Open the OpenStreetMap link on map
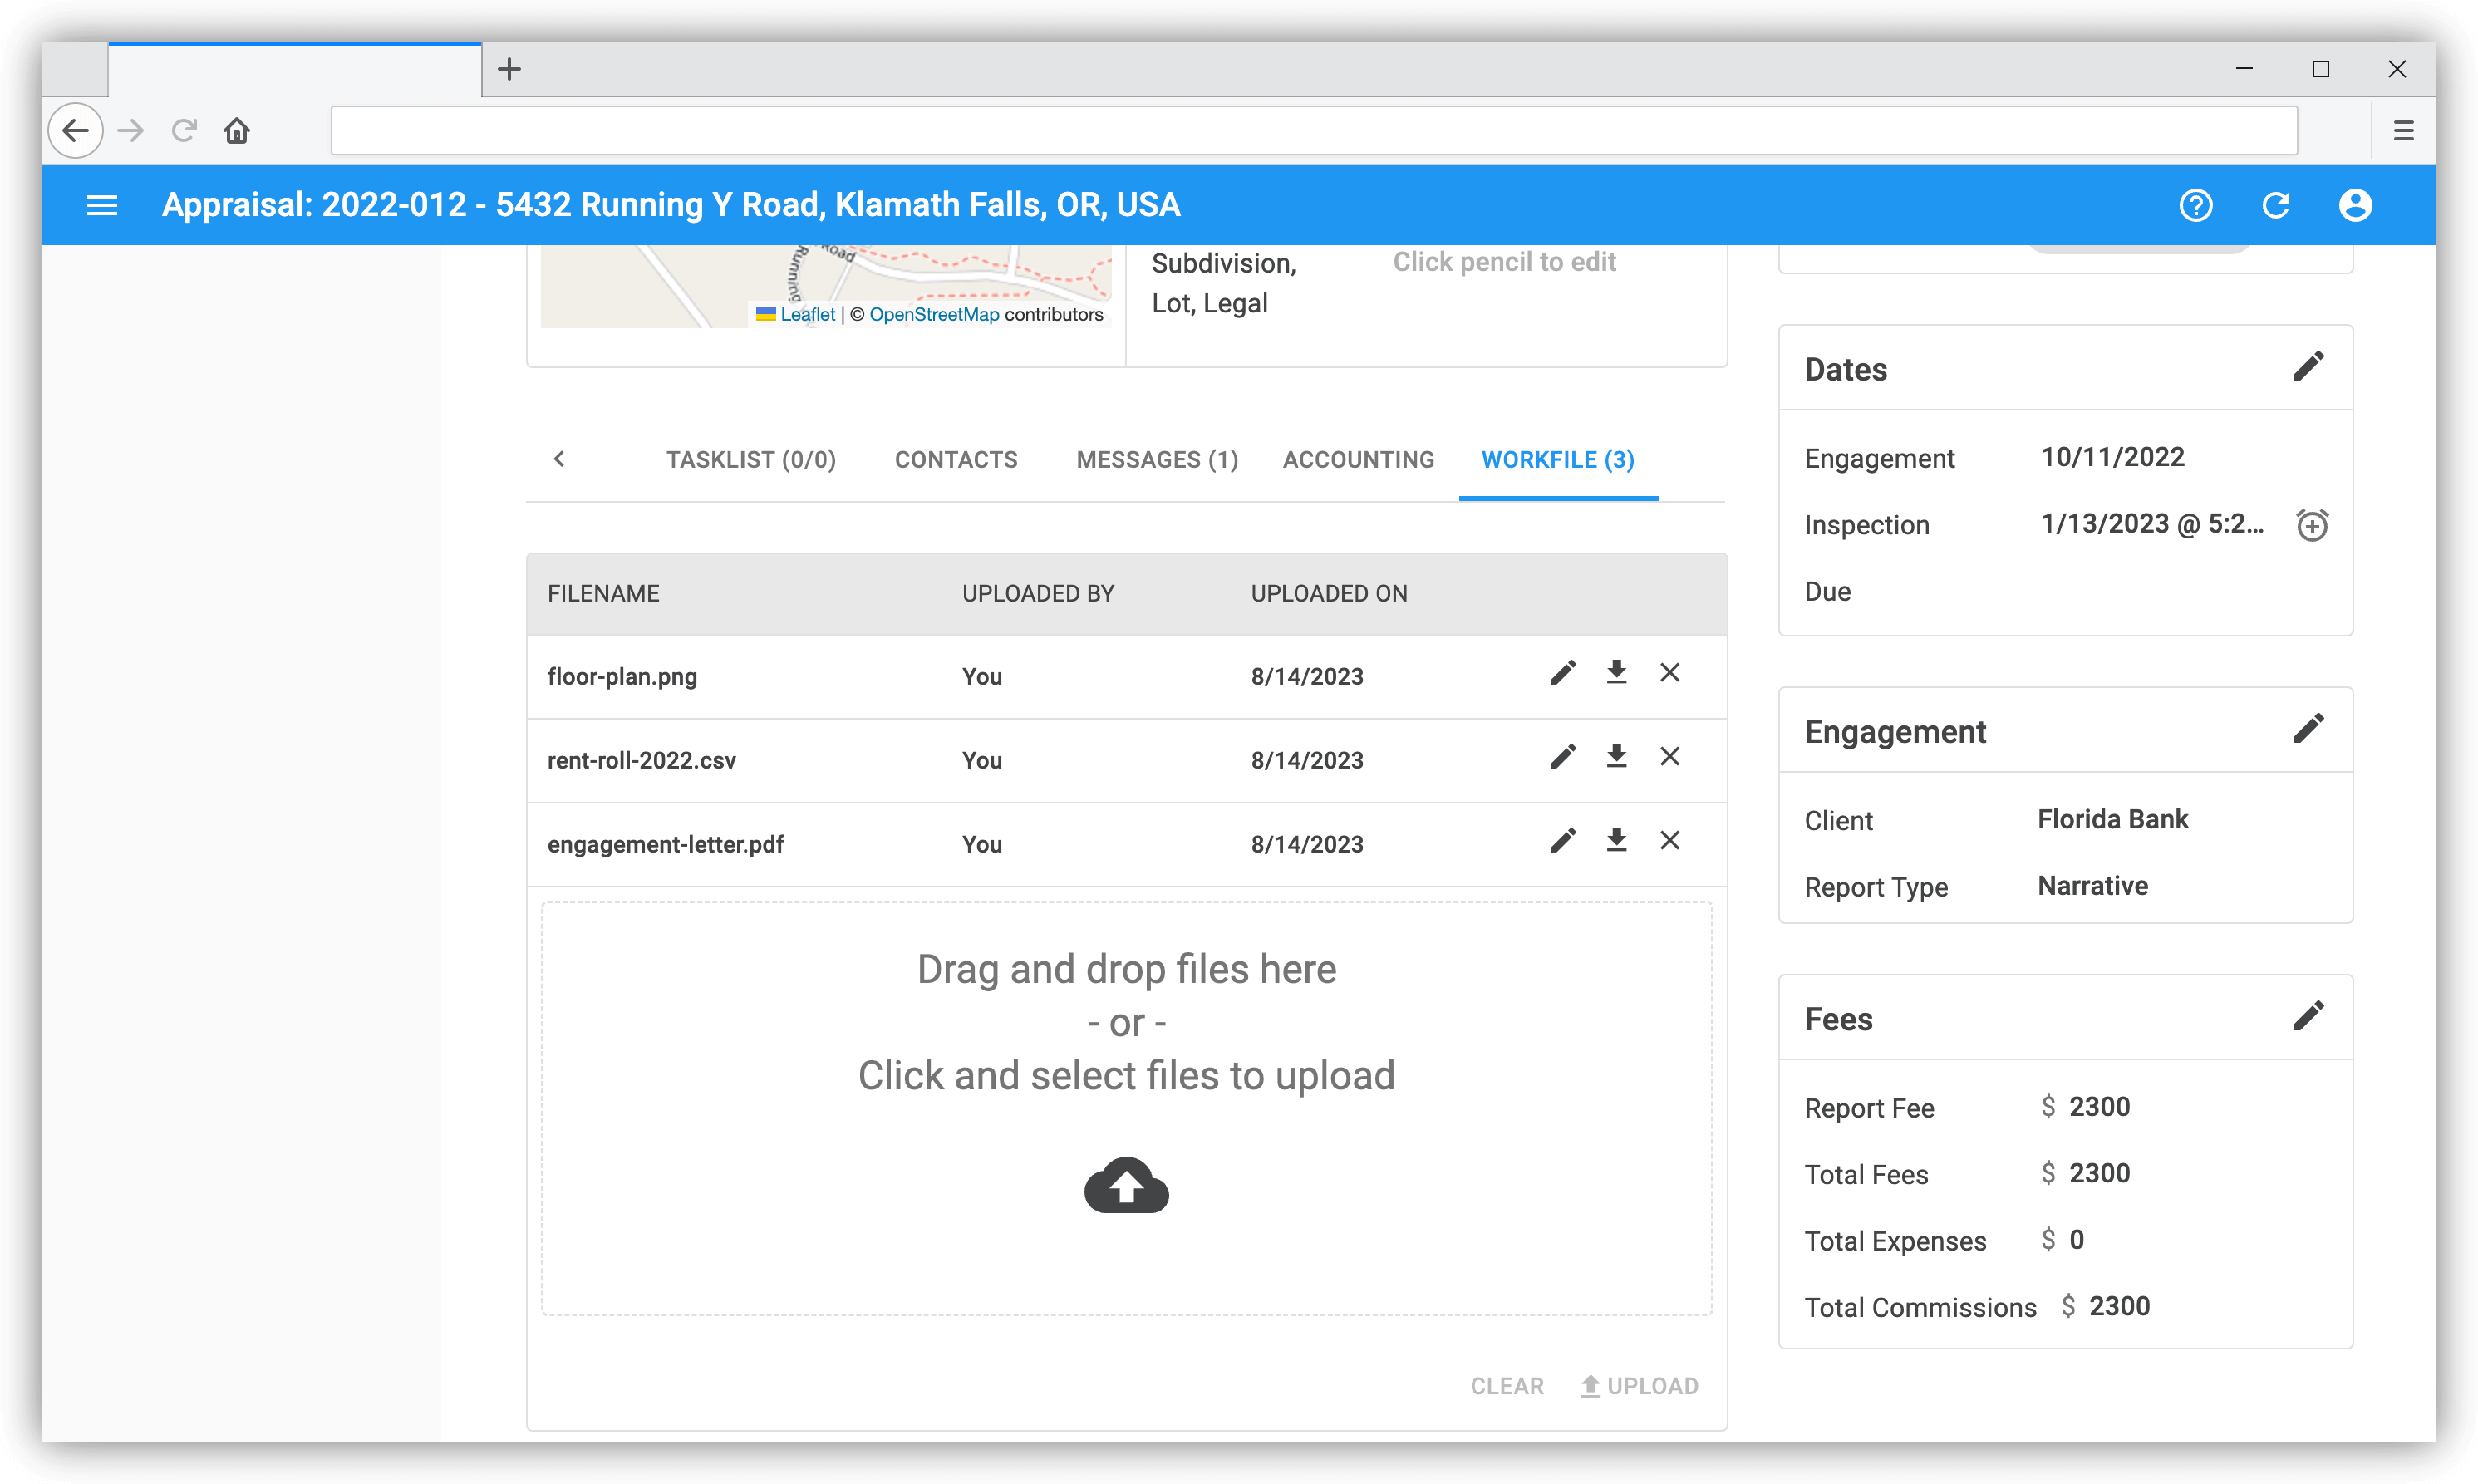Screen dimensions: 2478x1484 tap(933, 315)
